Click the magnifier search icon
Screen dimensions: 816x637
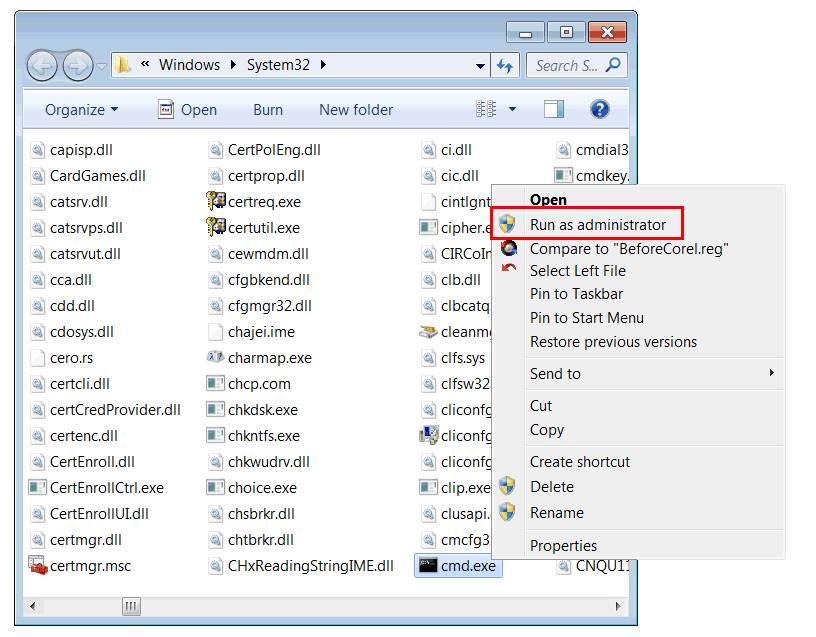614,65
